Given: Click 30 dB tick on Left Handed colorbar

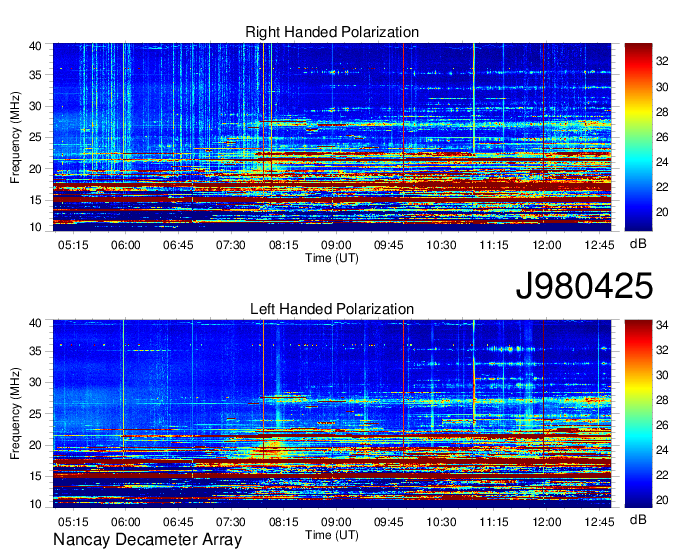Looking at the screenshot, I should (662, 375).
